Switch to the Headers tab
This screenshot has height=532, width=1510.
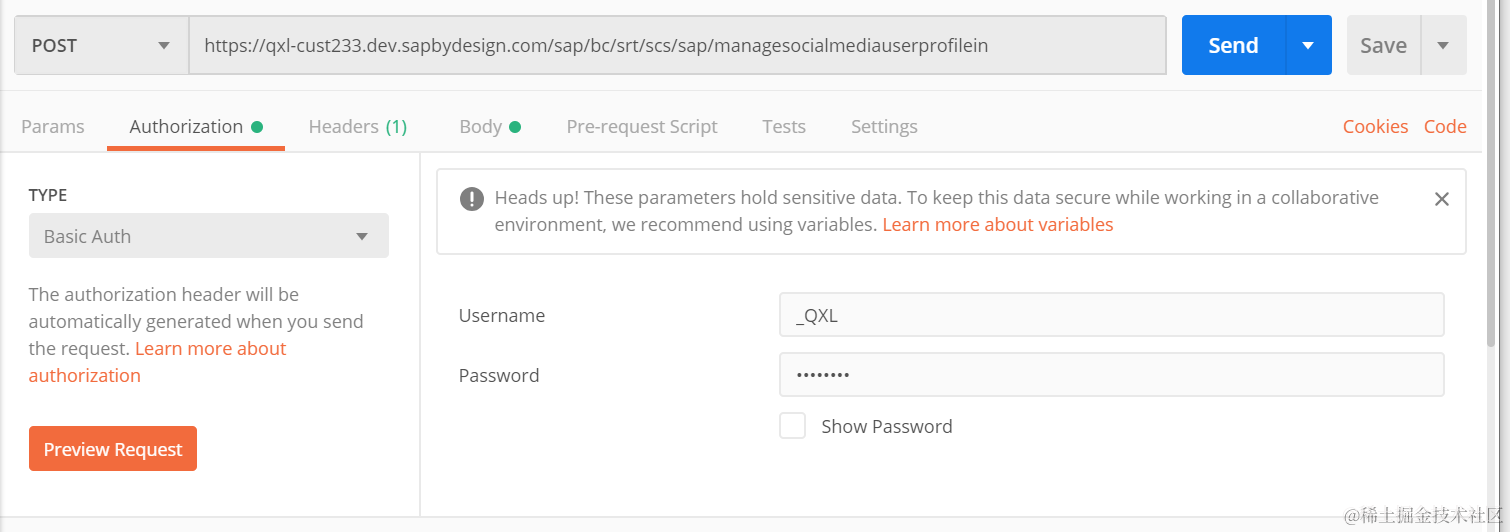point(357,127)
